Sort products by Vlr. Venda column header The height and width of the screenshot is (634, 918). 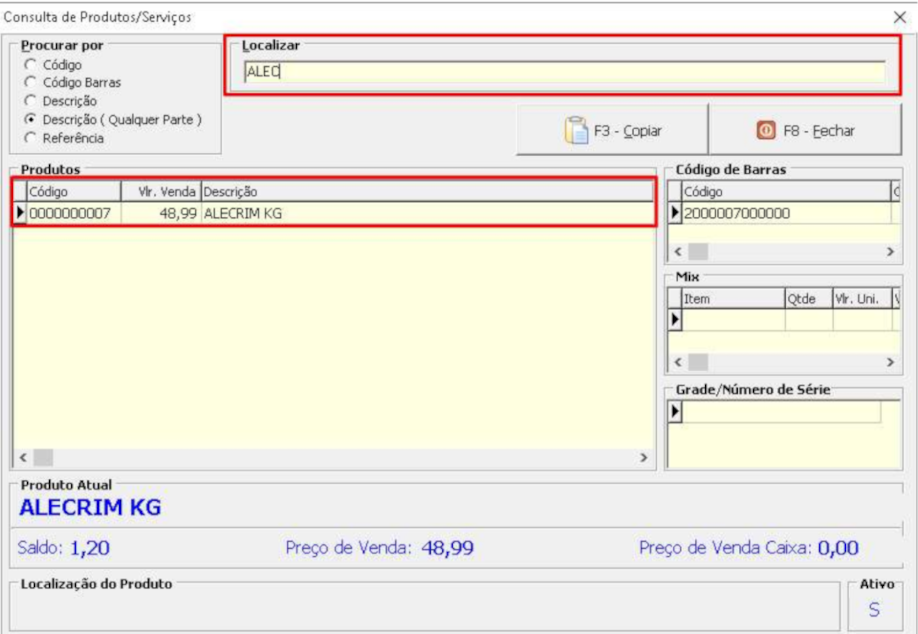[160, 191]
